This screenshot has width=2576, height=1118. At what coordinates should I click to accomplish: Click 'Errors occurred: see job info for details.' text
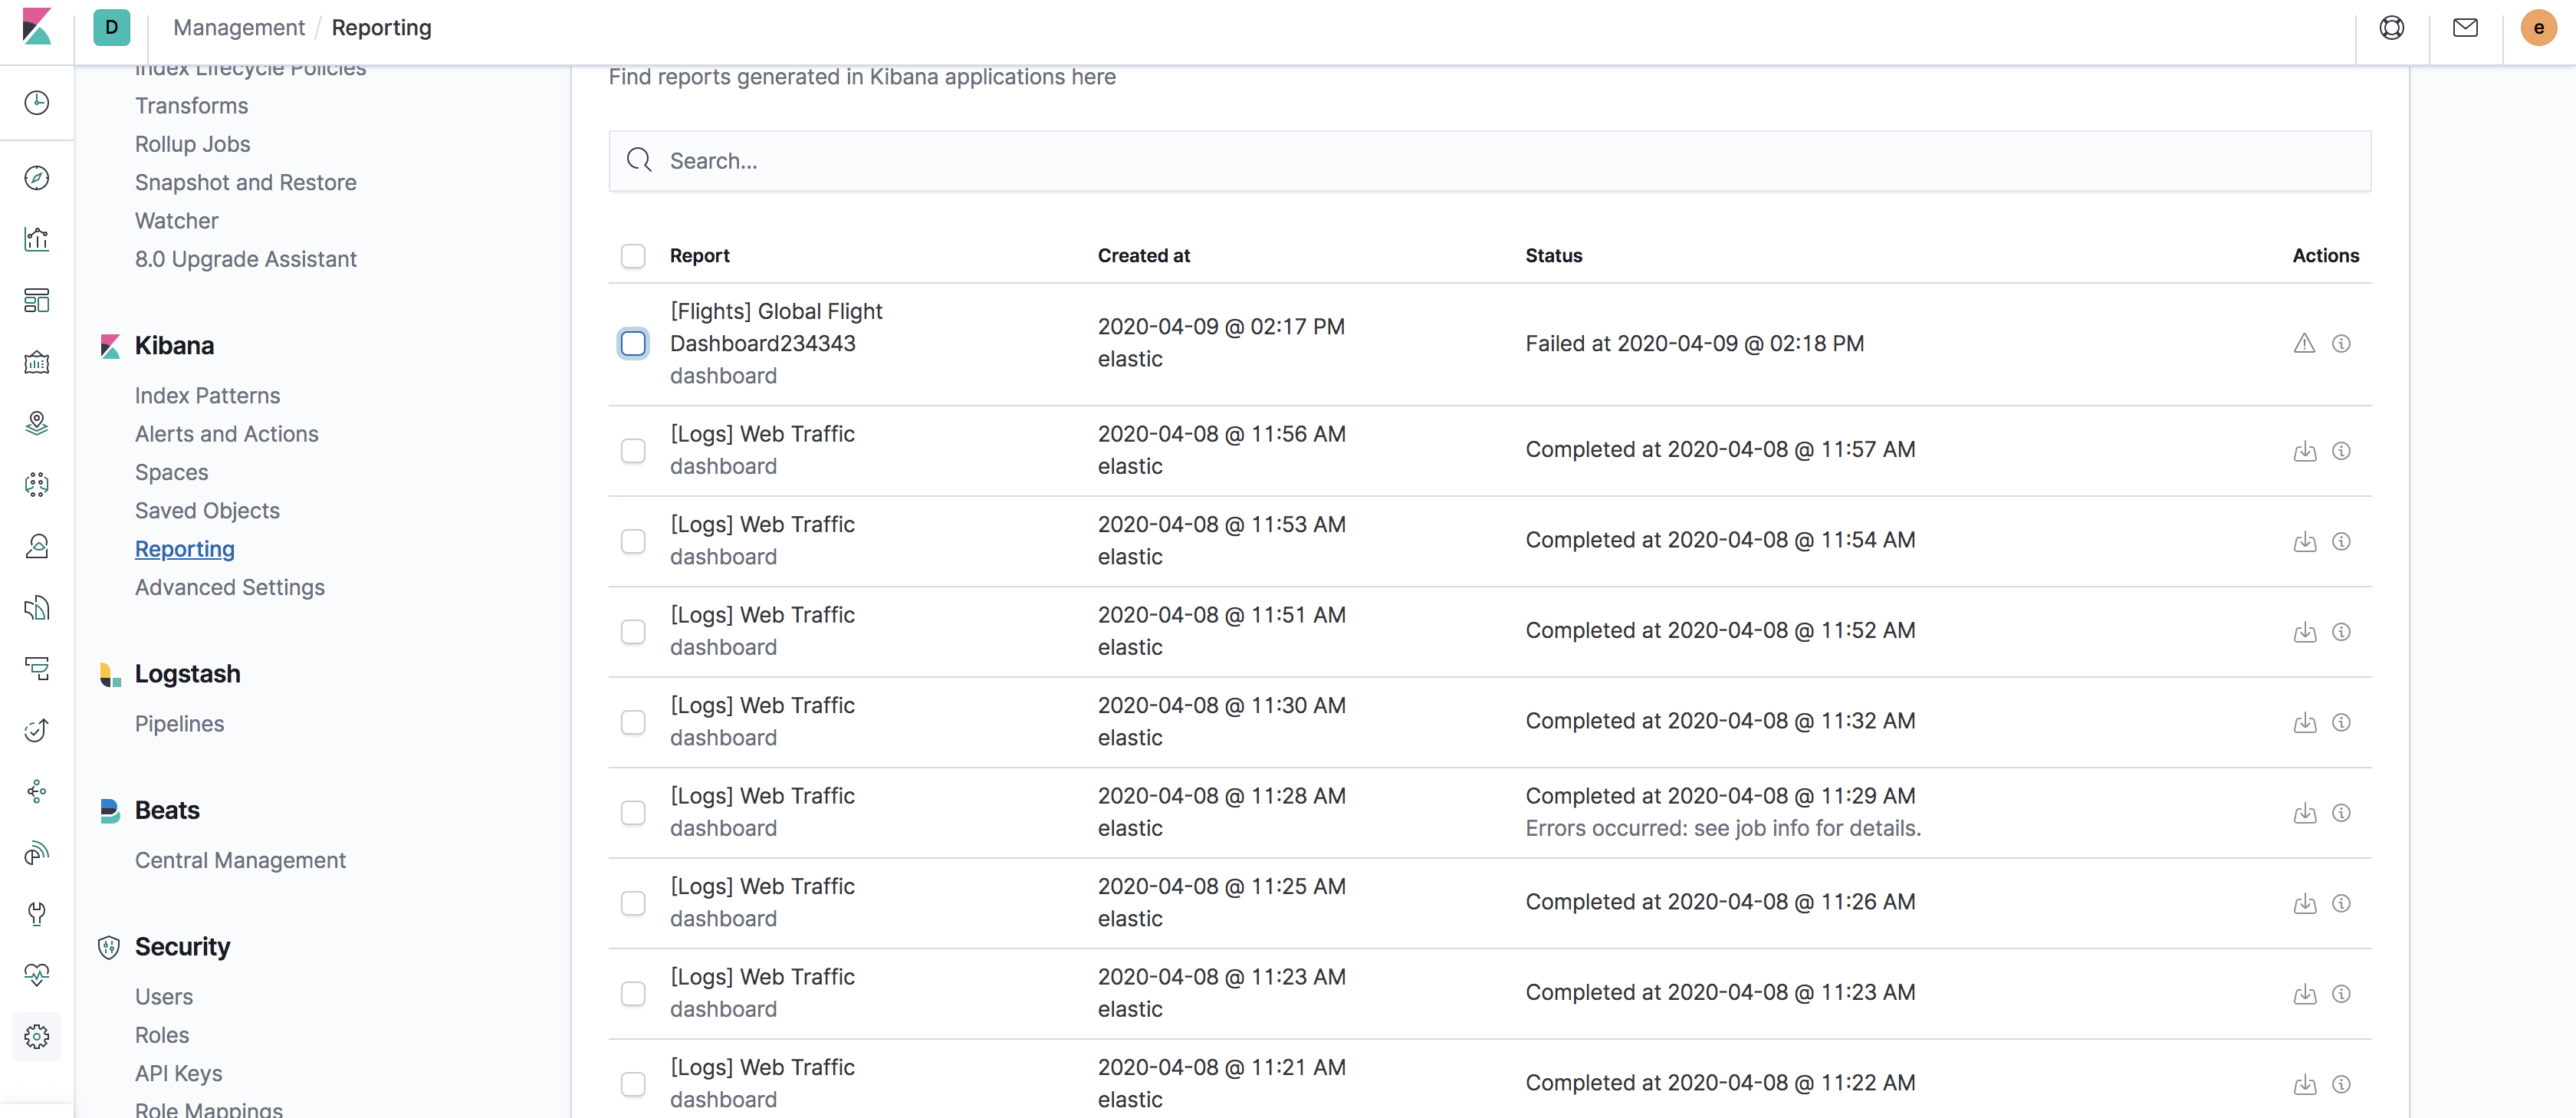pos(1724,829)
